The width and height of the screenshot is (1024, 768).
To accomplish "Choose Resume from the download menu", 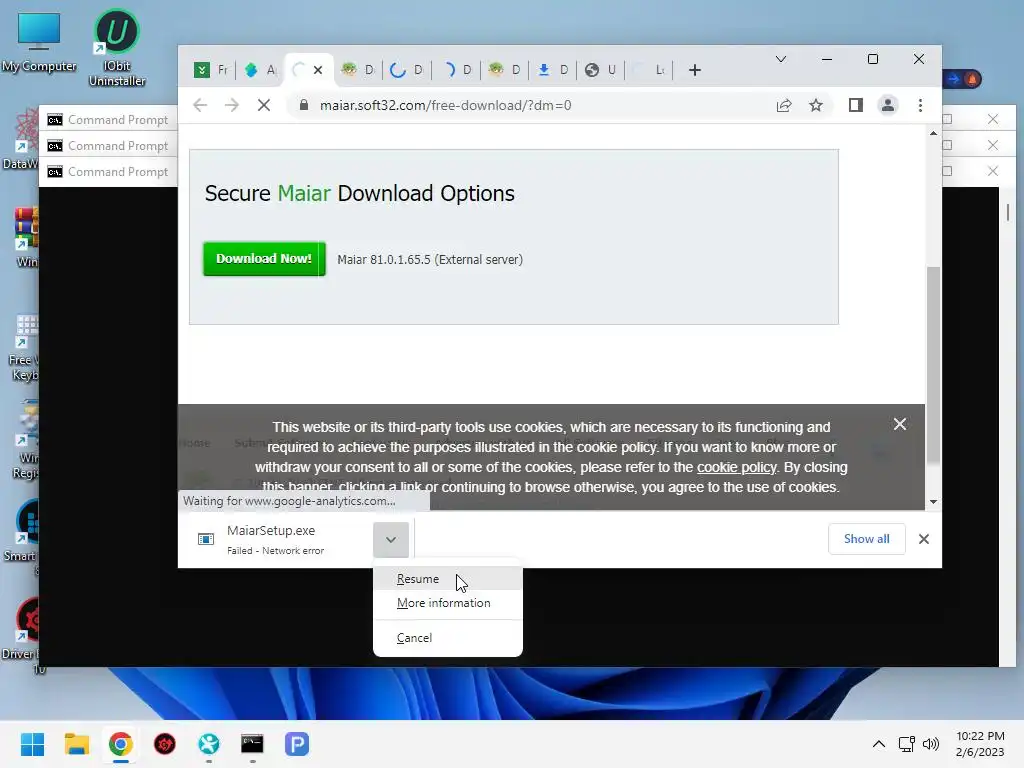I will click(448, 579).
